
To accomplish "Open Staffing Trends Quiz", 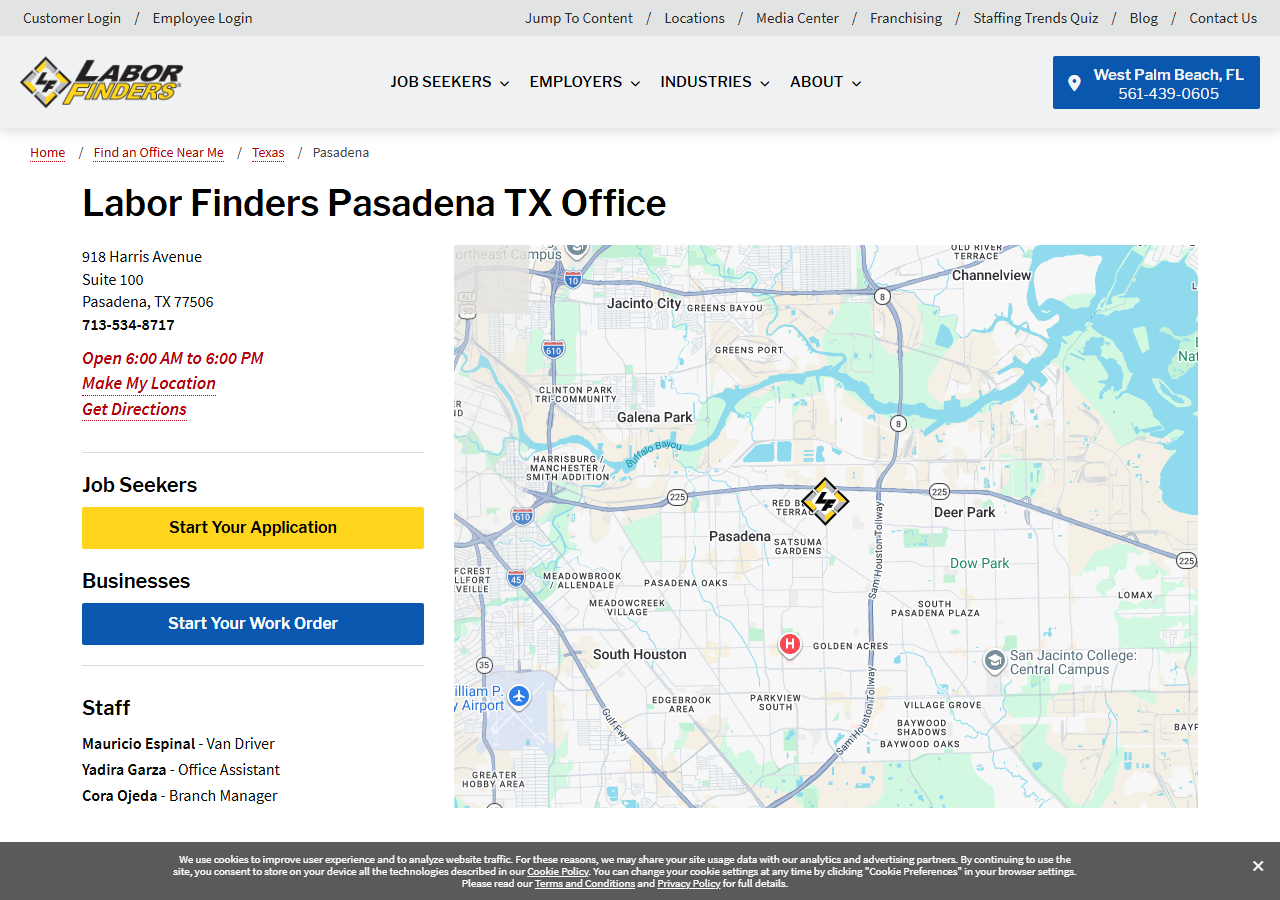I will tap(1036, 18).
